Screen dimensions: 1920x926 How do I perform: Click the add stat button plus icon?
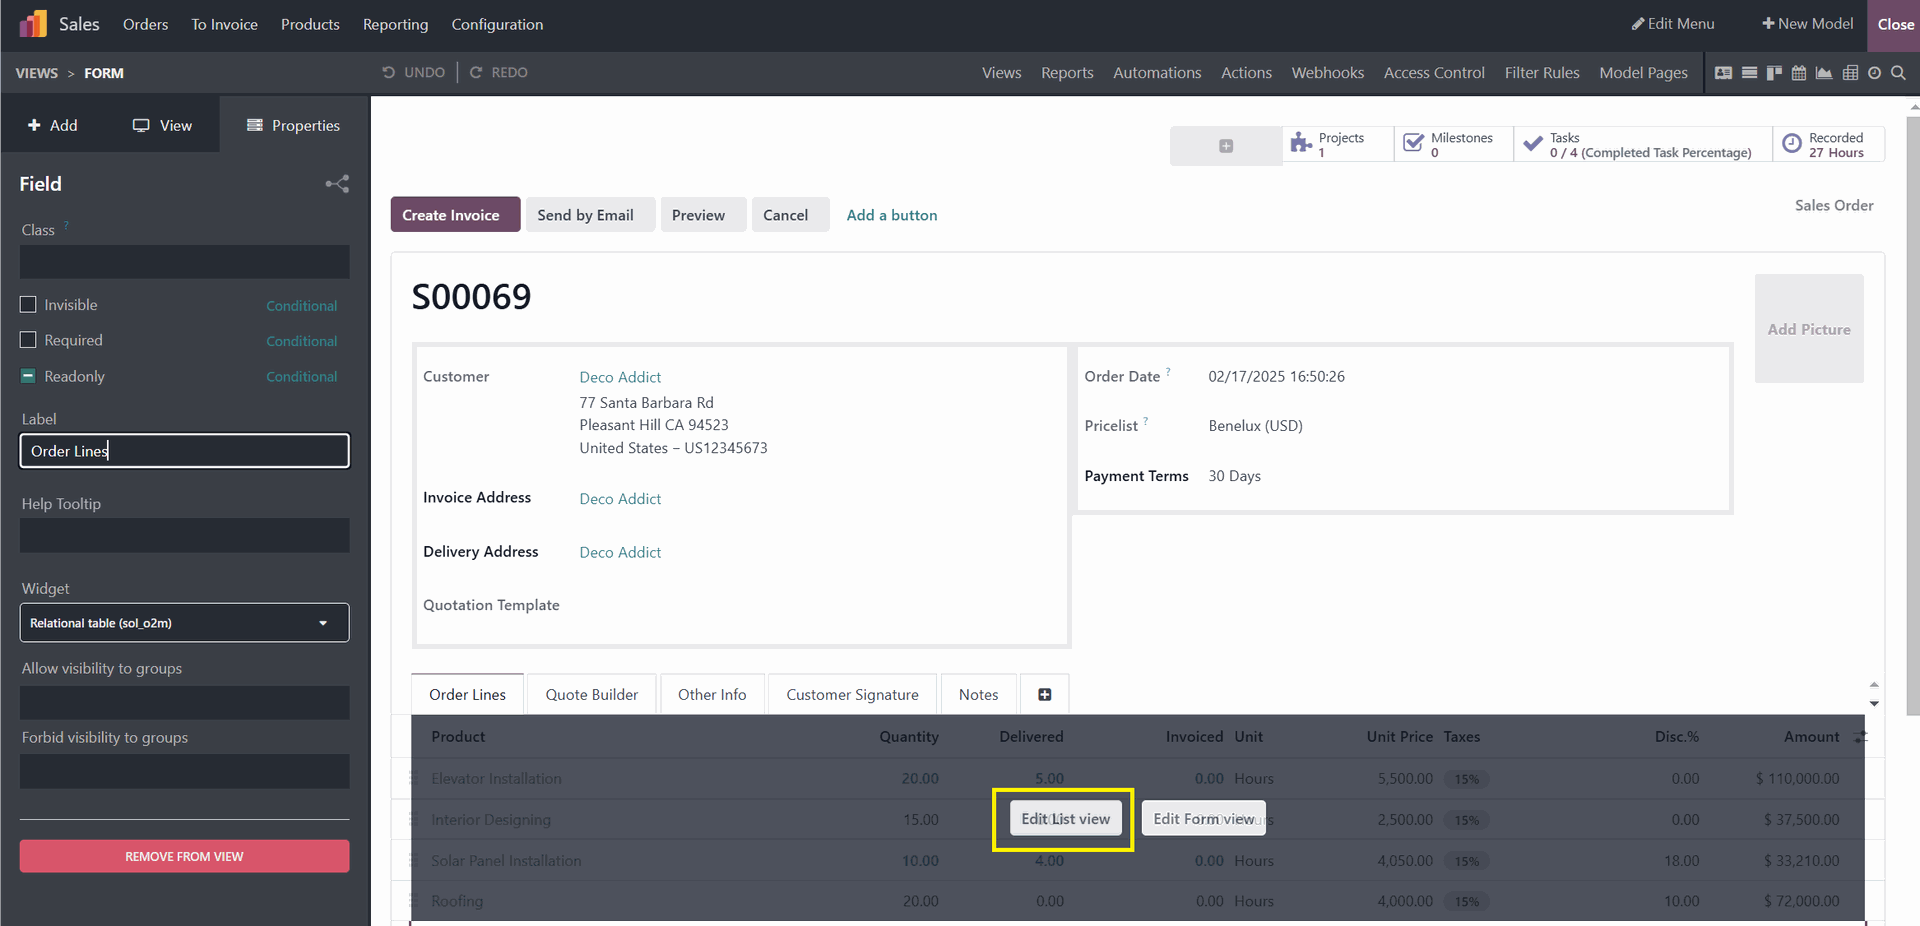(x=1226, y=146)
